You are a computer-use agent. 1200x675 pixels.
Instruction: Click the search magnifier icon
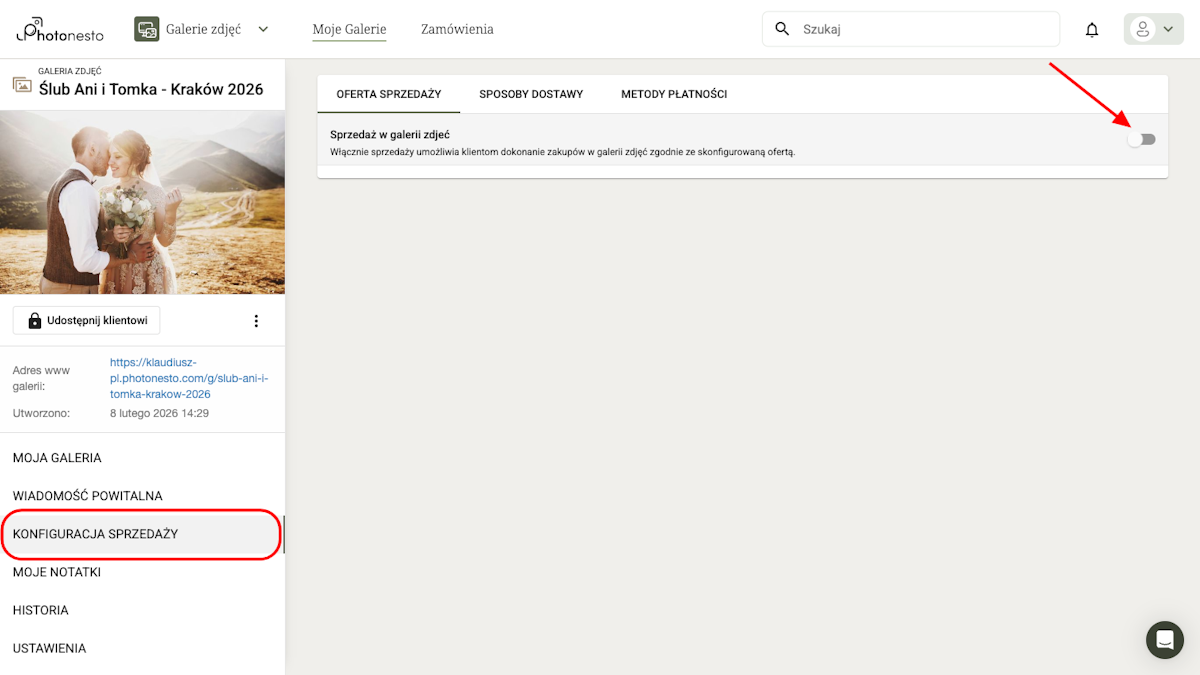781,29
